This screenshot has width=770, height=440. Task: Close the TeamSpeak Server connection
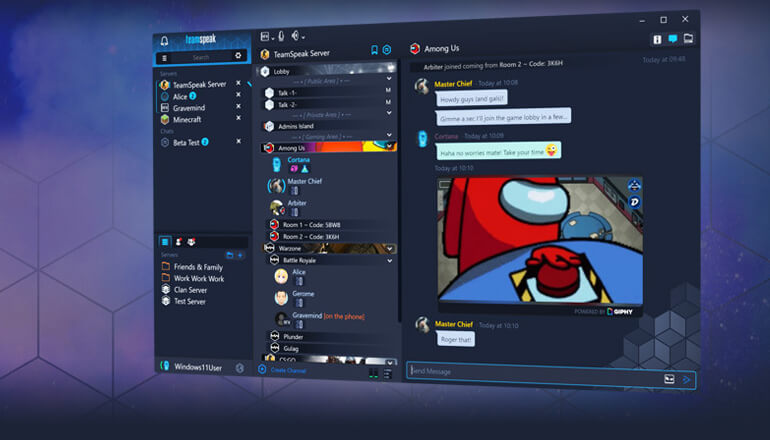point(238,83)
